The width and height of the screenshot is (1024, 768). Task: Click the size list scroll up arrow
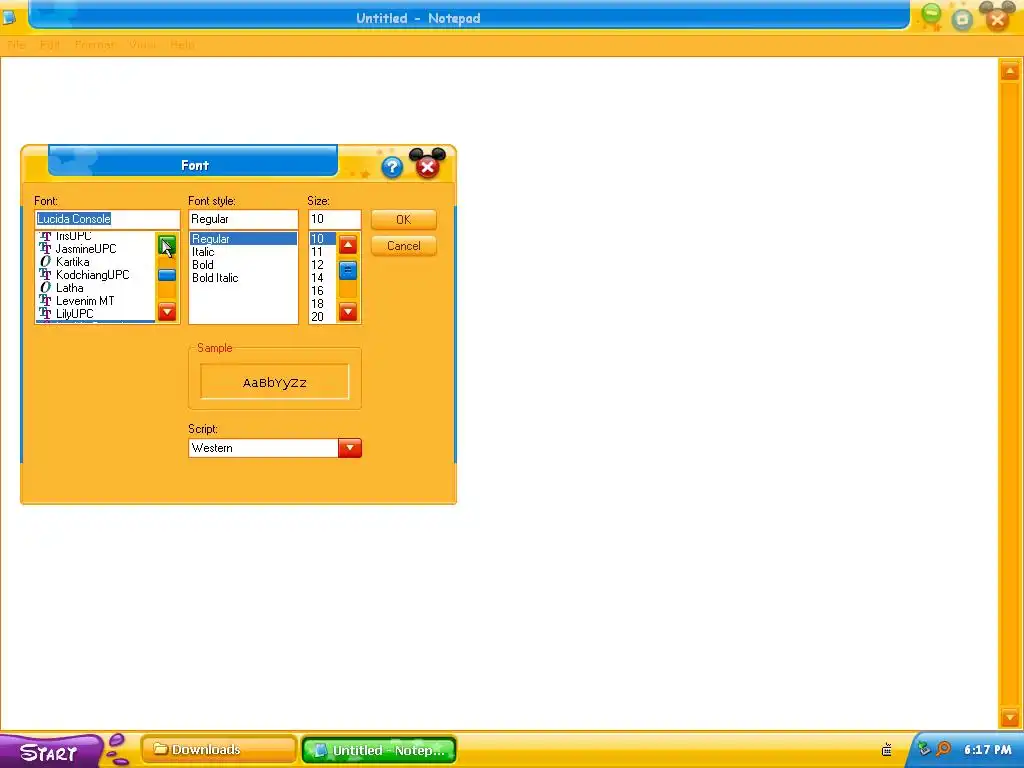click(348, 246)
